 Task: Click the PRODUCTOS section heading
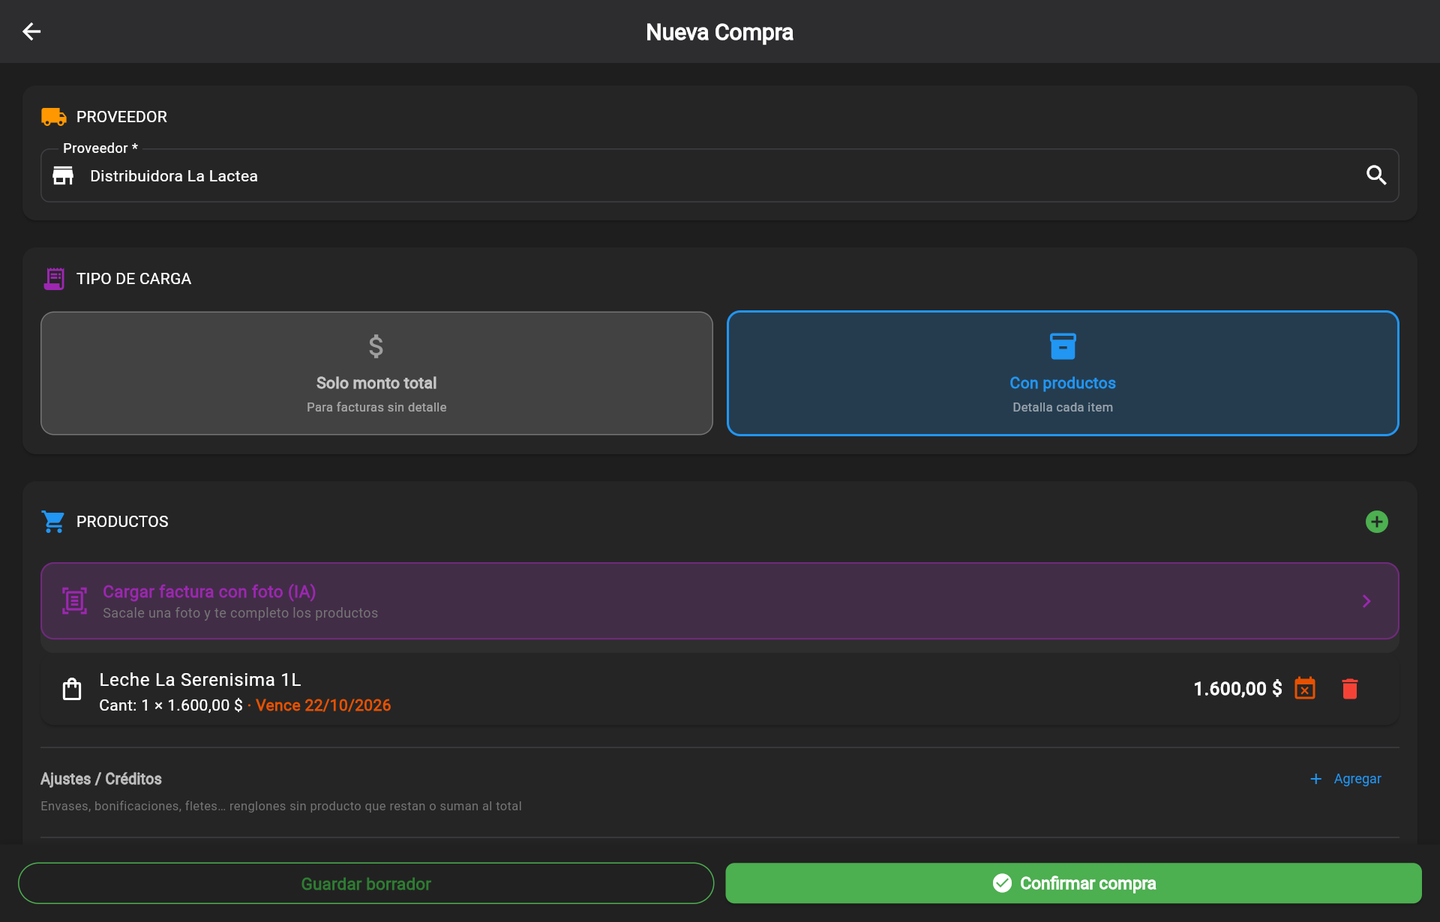click(x=123, y=522)
